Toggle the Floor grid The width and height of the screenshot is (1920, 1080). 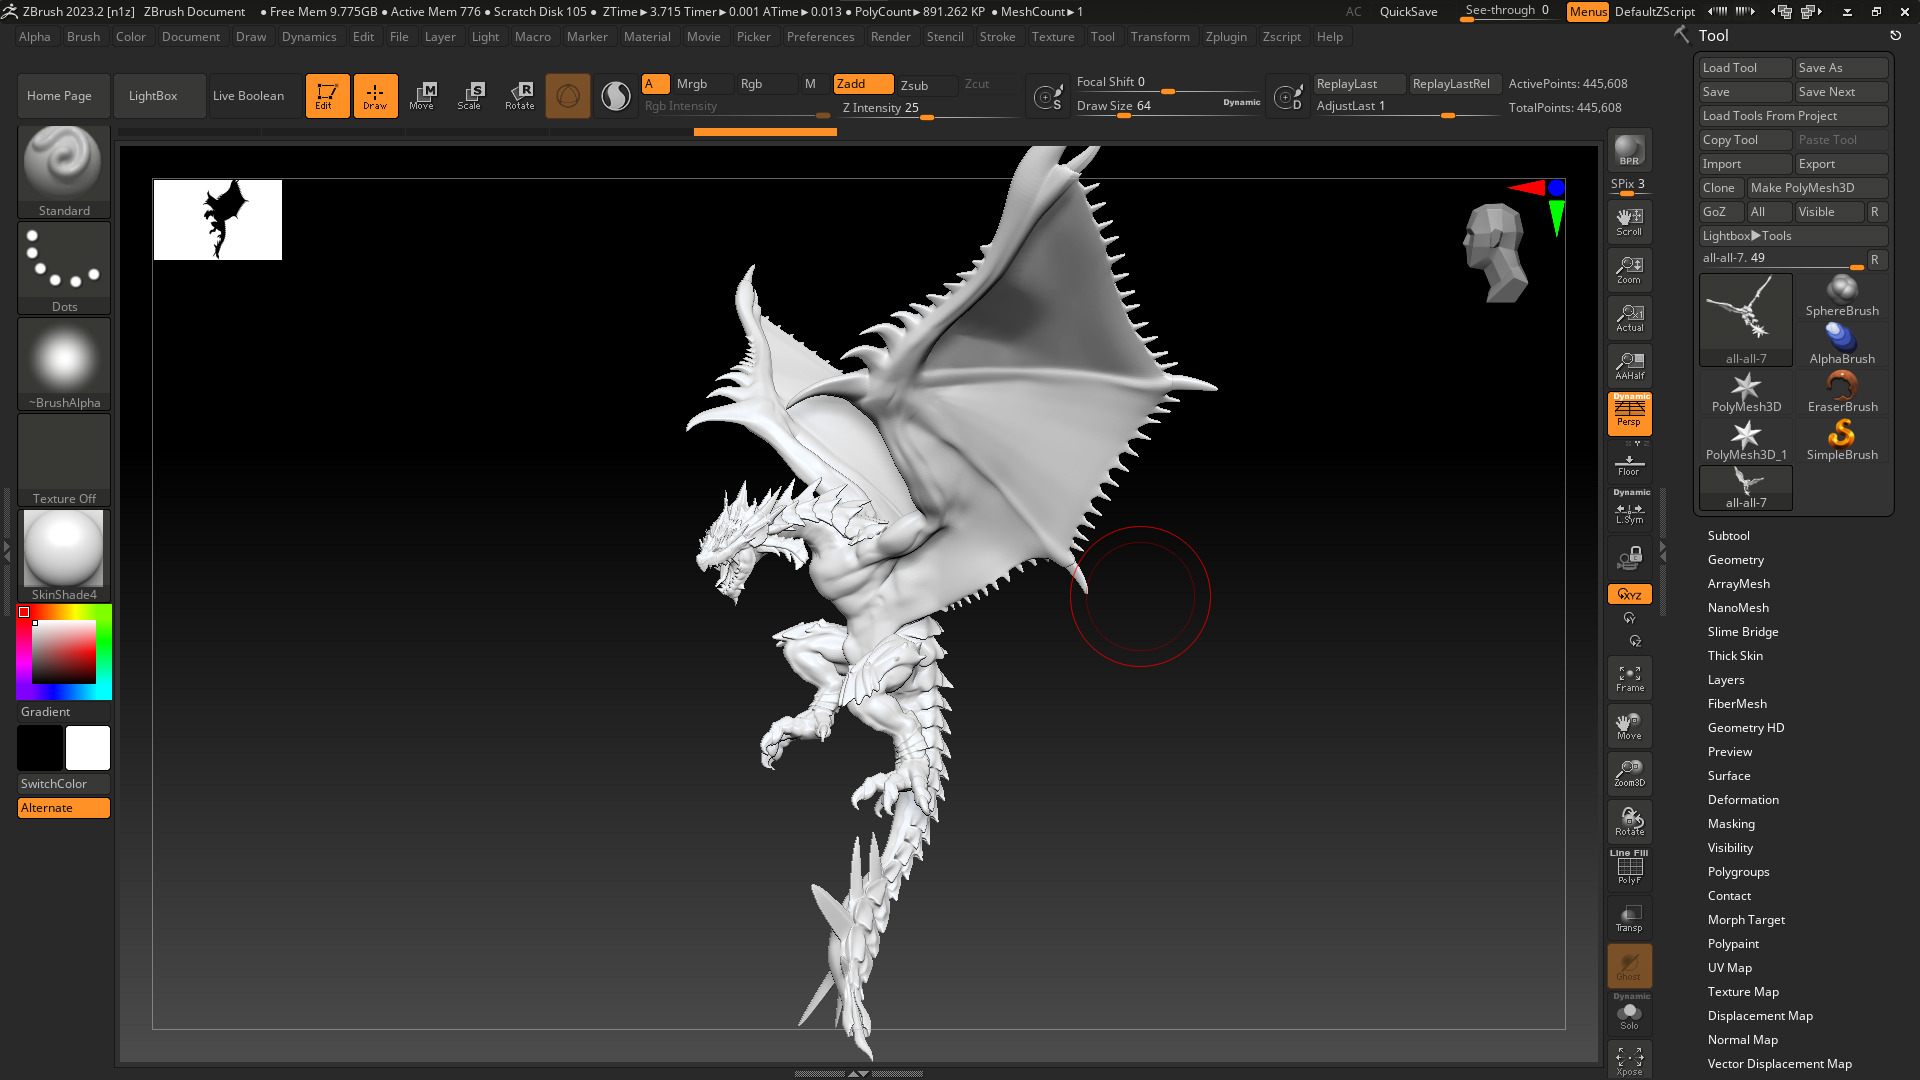point(1629,465)
